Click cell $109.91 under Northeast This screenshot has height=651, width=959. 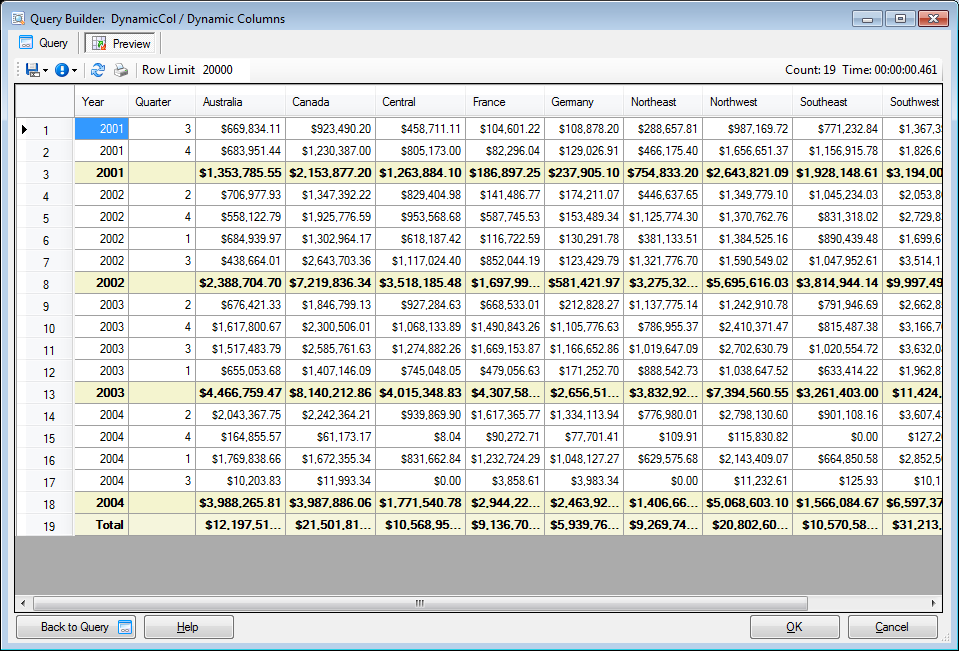[663, 437]
